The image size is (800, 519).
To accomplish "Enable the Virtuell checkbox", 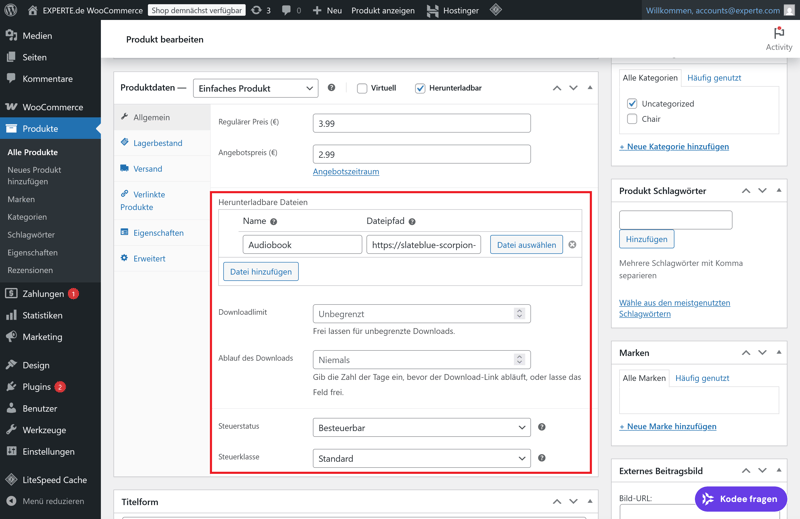I will (x=362, y=88).
